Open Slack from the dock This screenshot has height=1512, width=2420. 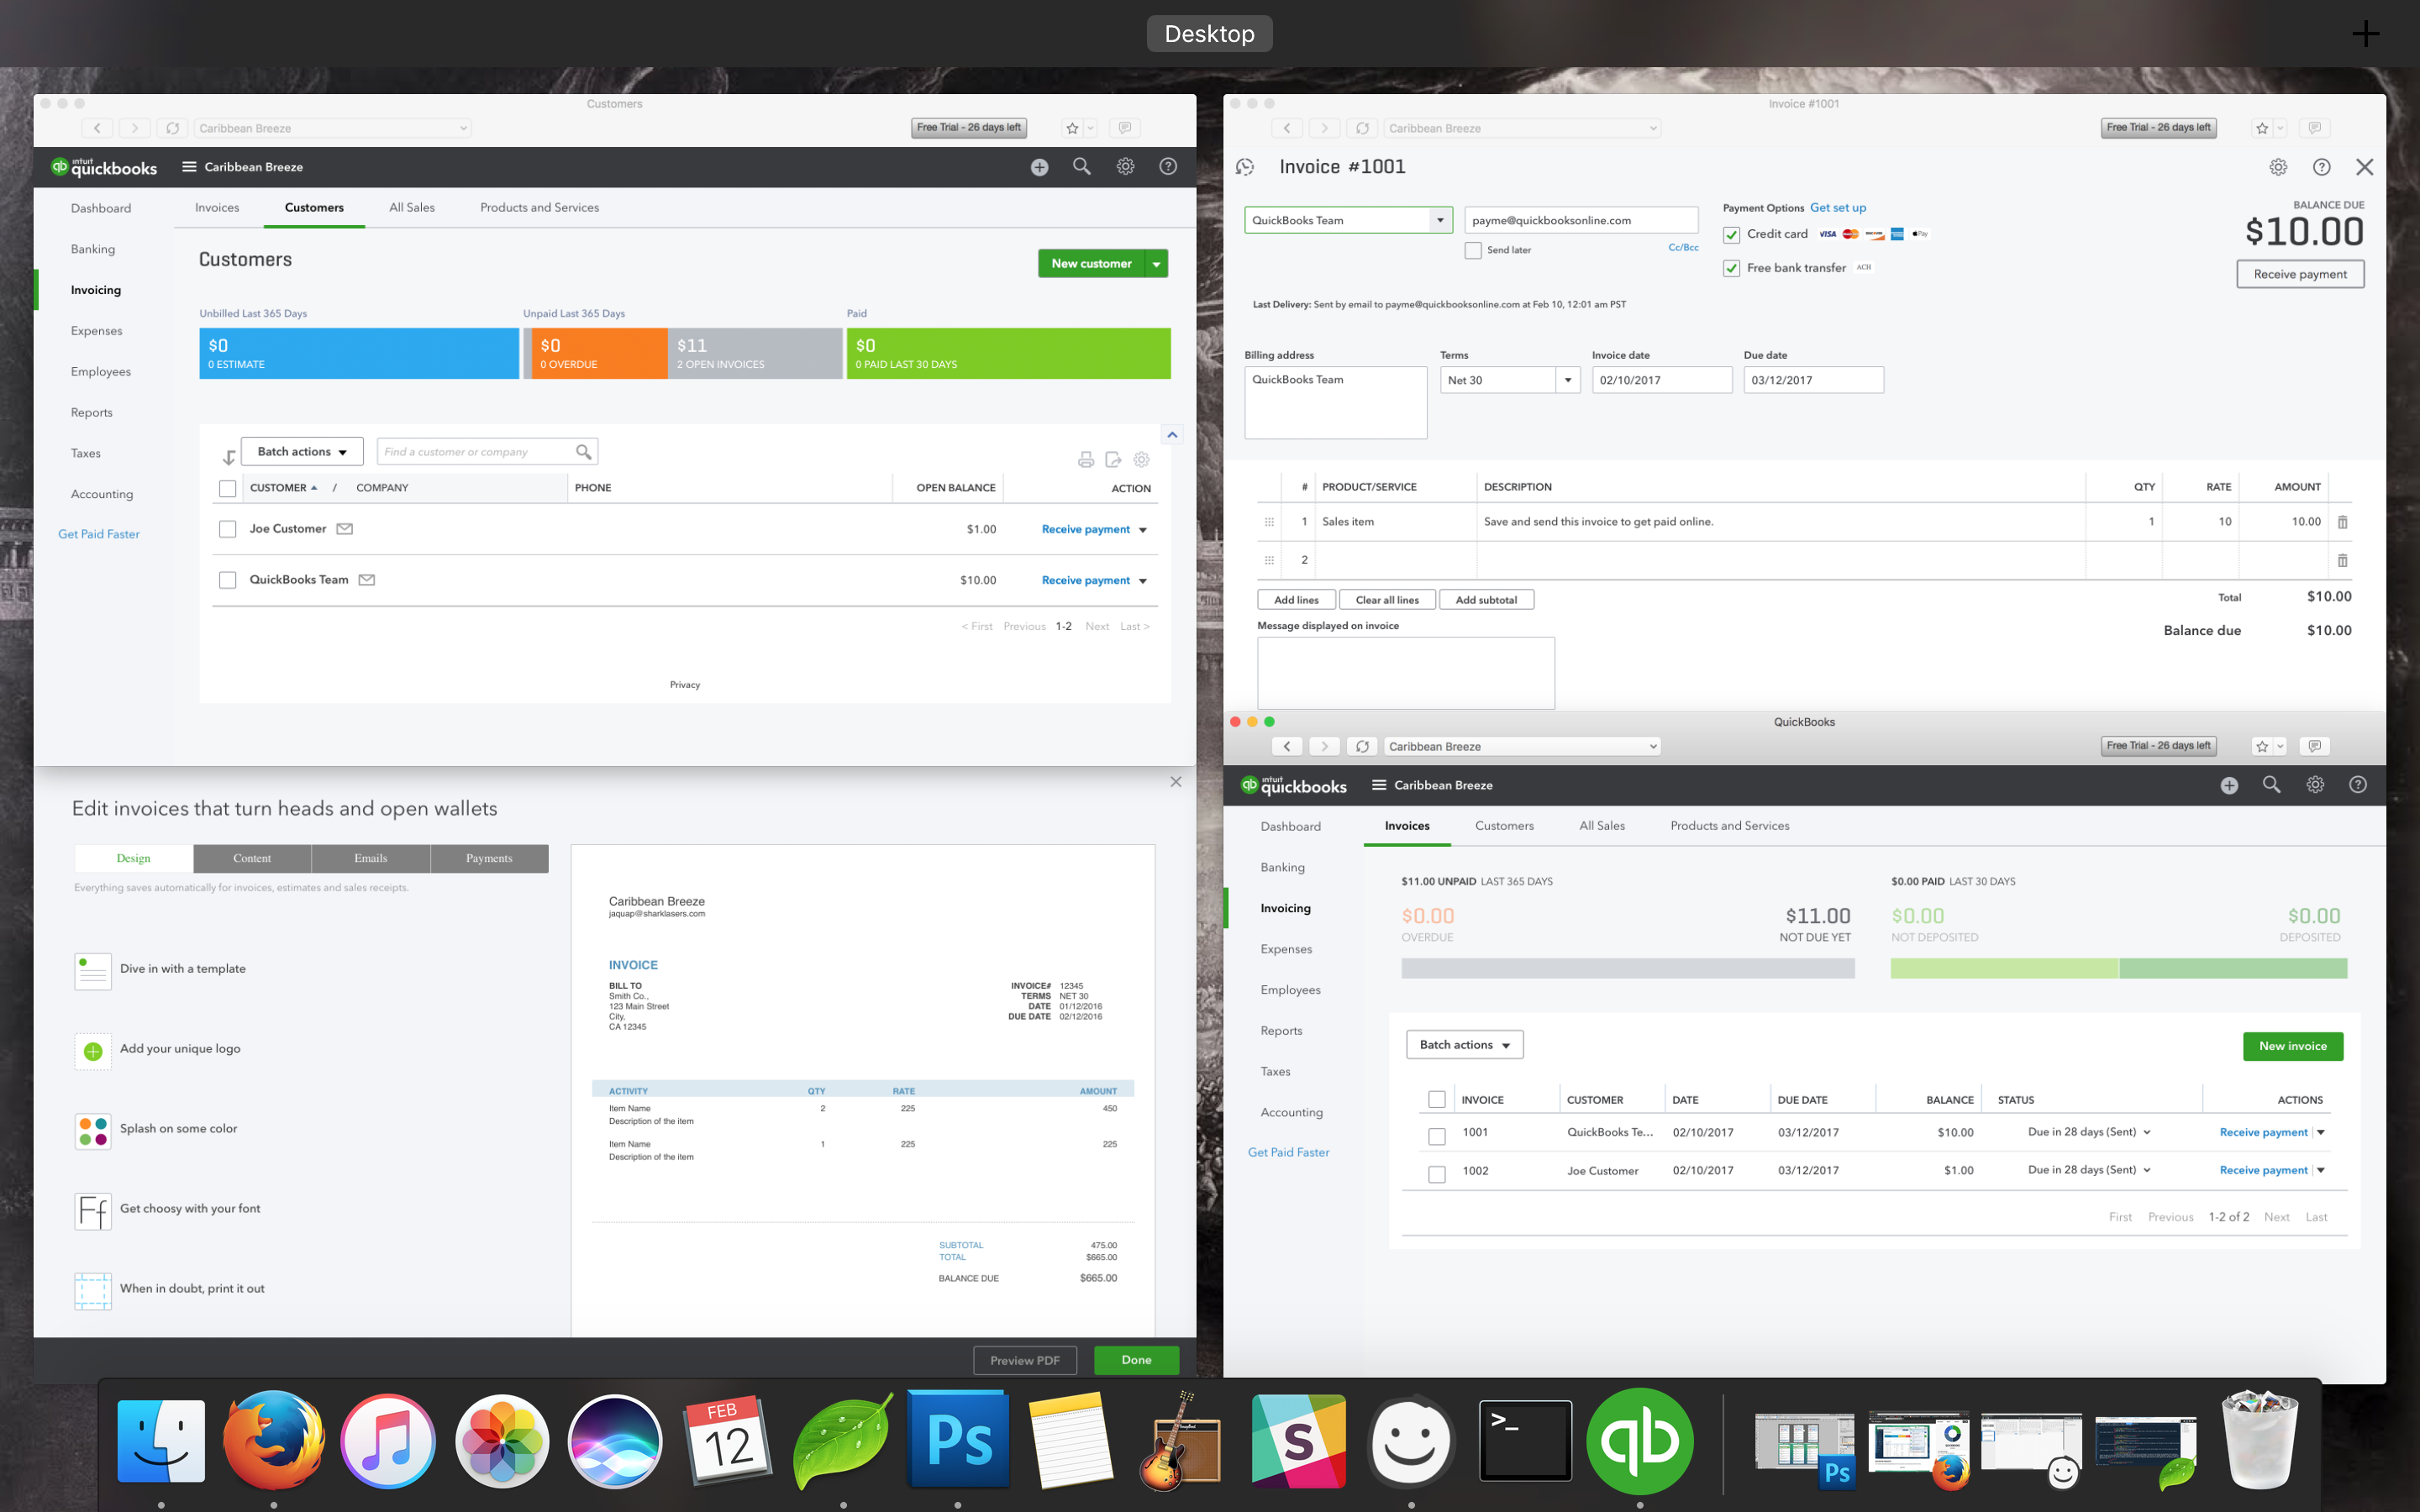(1298, 1440)
